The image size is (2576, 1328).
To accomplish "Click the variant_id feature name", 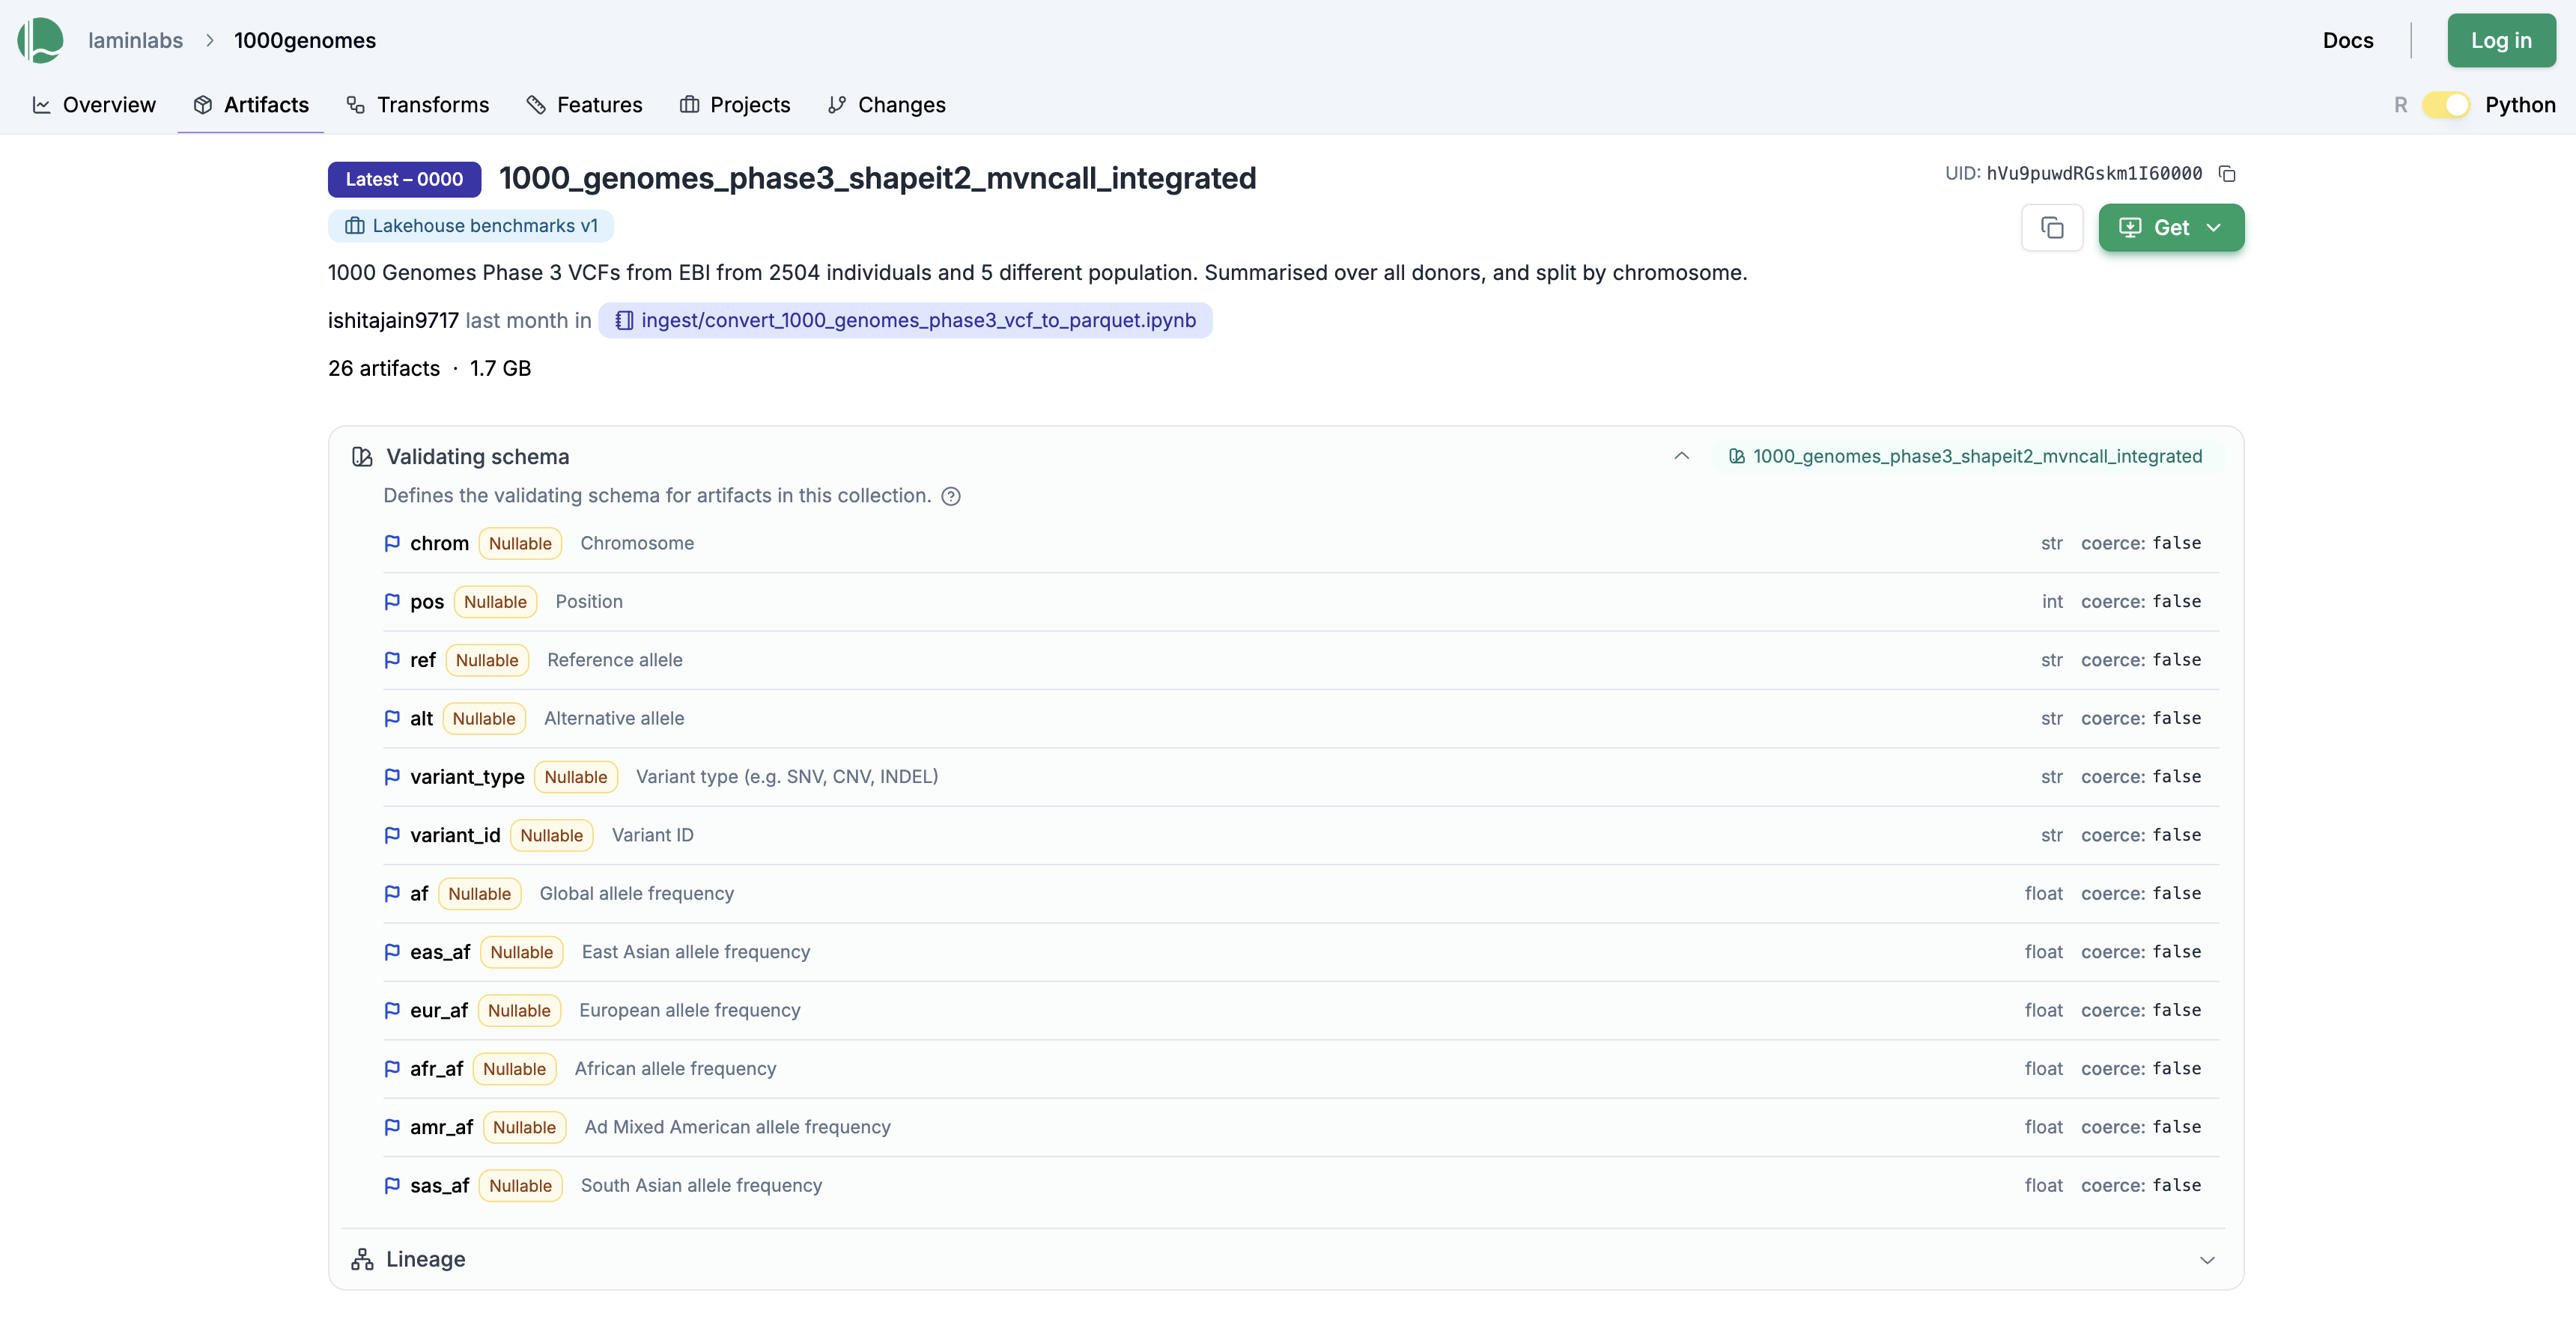I will pos(455,835).
